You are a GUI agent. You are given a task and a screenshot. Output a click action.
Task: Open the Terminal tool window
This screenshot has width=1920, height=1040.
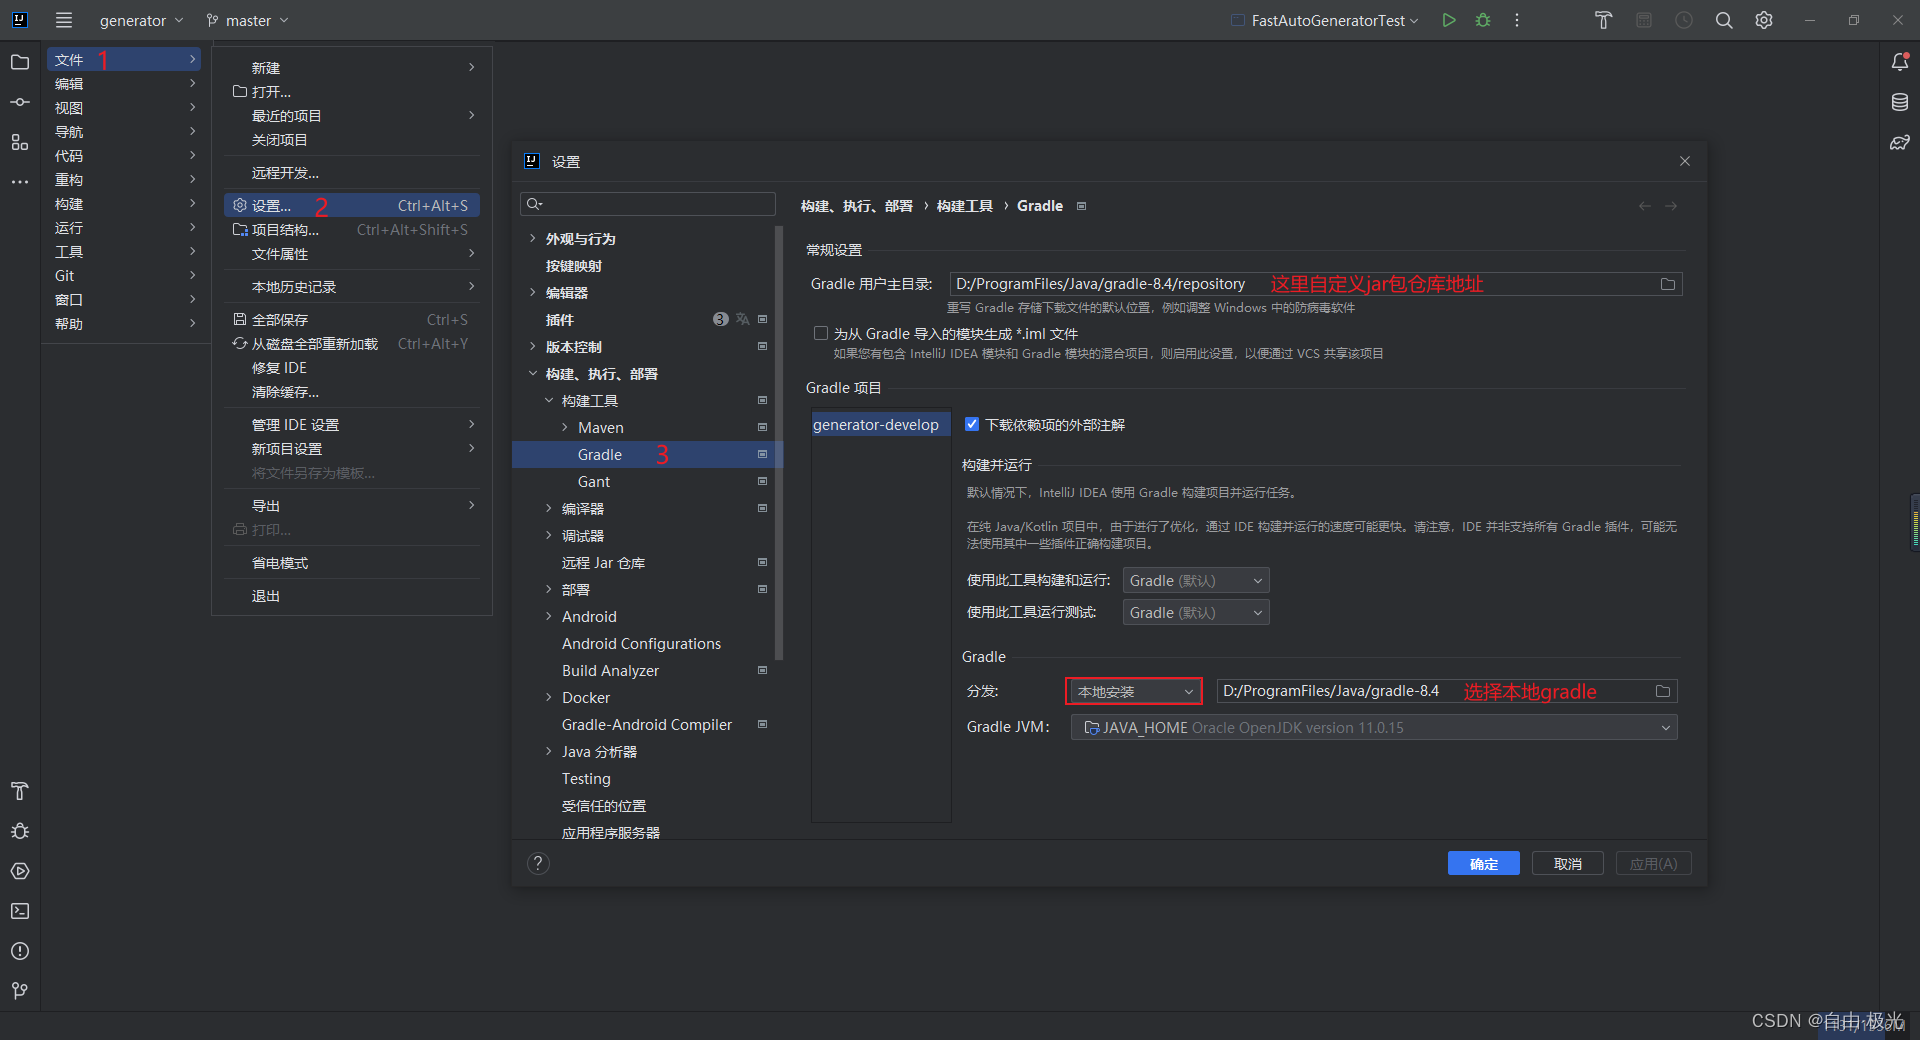pyautogui.click(x=19, y=911)
